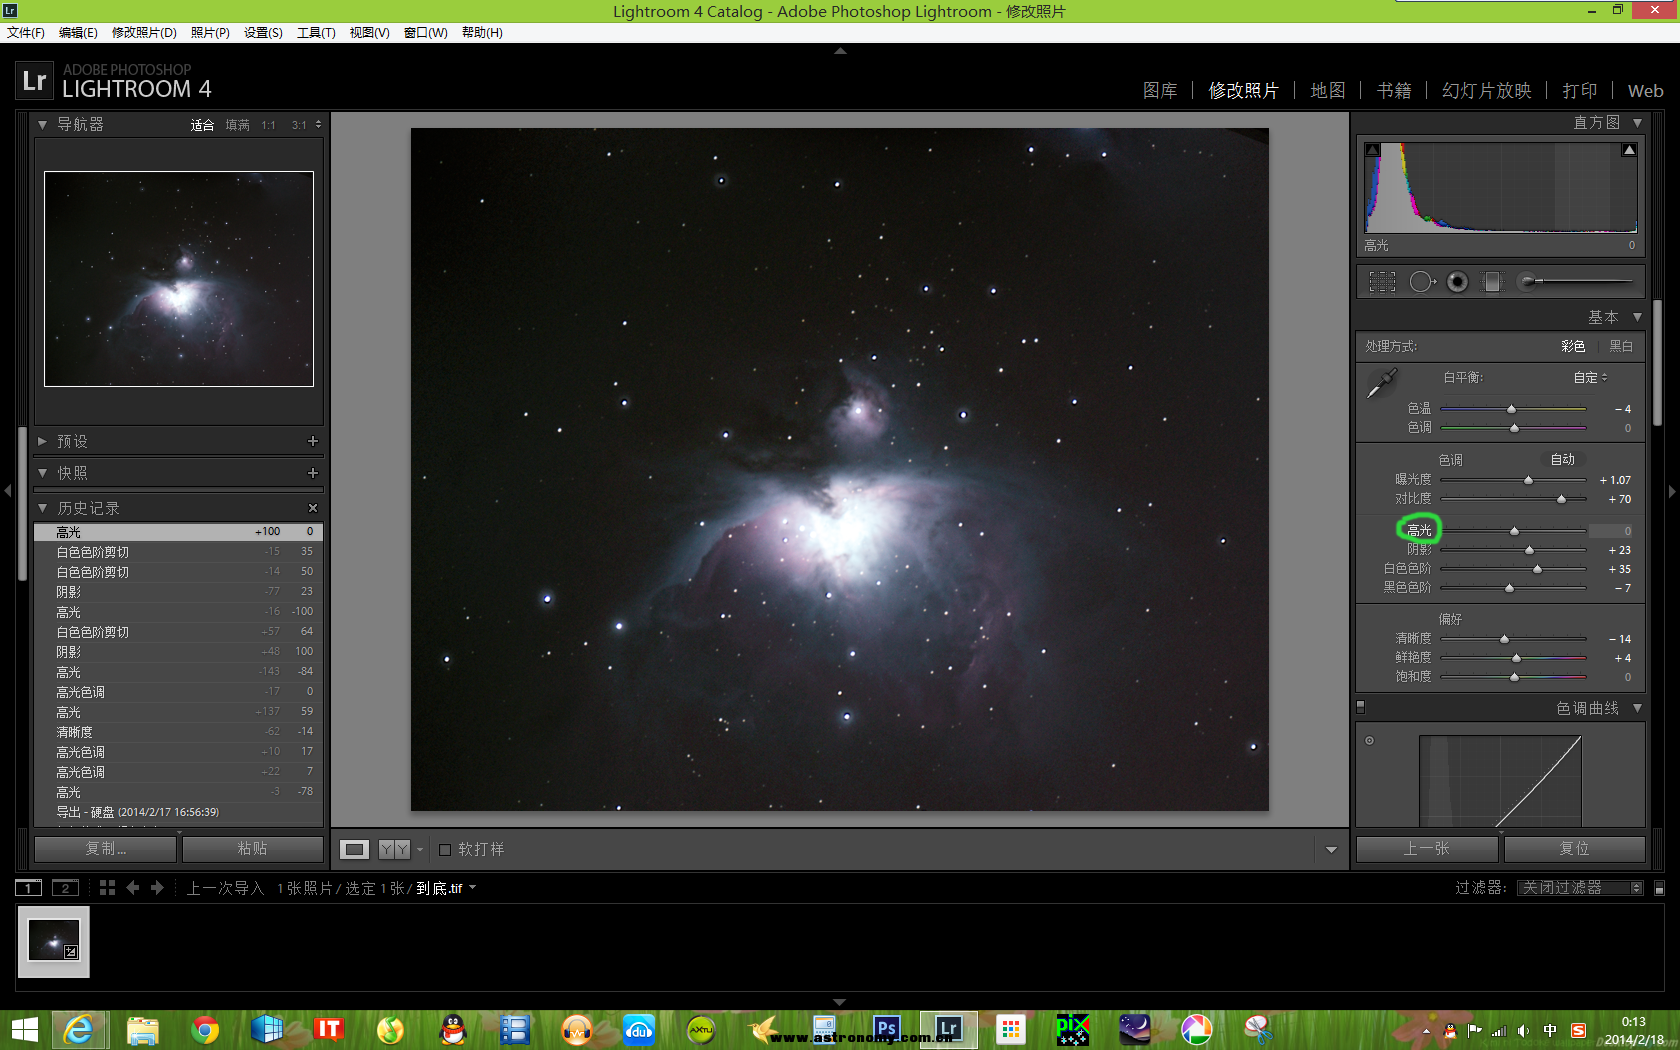This screenshot has height=1050, width=1680.
Task: Expand the Presets (预设) panel
Action: tap(42, 441)
